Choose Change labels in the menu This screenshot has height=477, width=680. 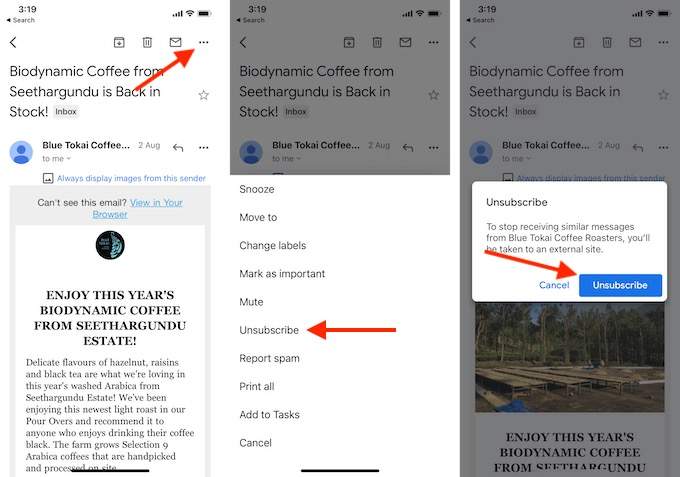272,246
